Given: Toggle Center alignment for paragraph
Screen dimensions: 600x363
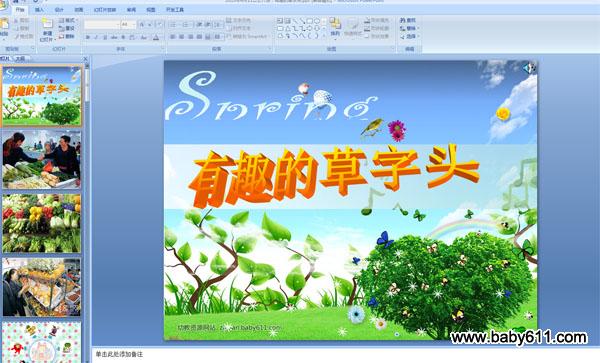Looking at the screenshot, I should 182,37.
